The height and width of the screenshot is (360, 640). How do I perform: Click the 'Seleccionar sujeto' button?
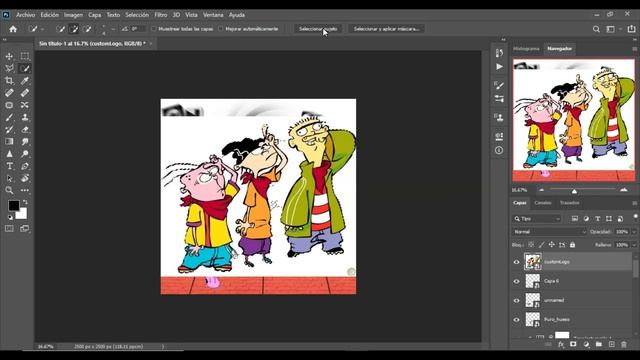click(318, 29)
